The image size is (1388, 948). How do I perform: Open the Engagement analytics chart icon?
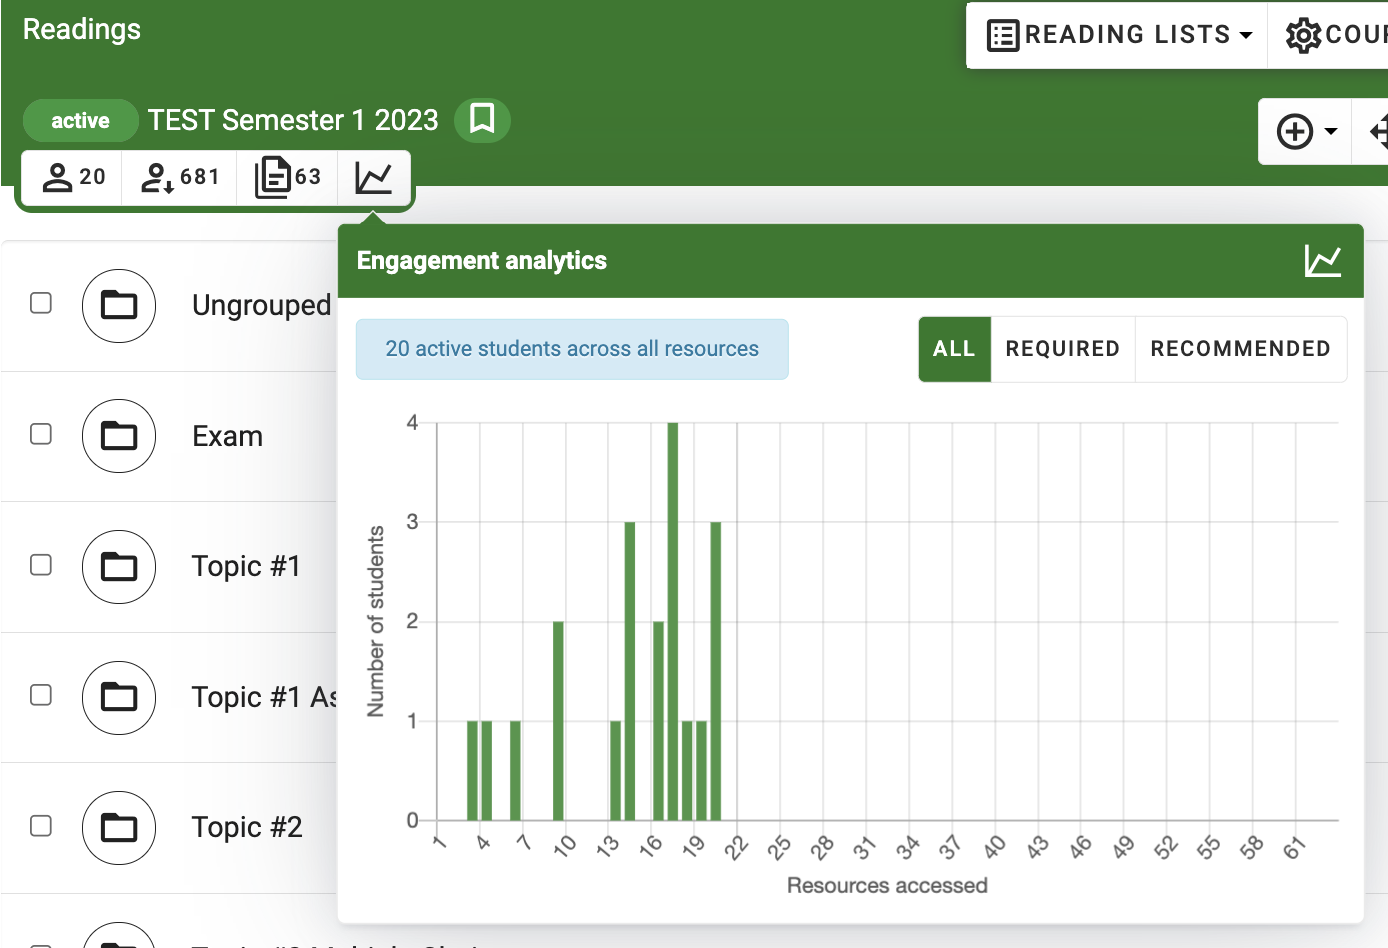pyautogui.click(x=374, y=176)
